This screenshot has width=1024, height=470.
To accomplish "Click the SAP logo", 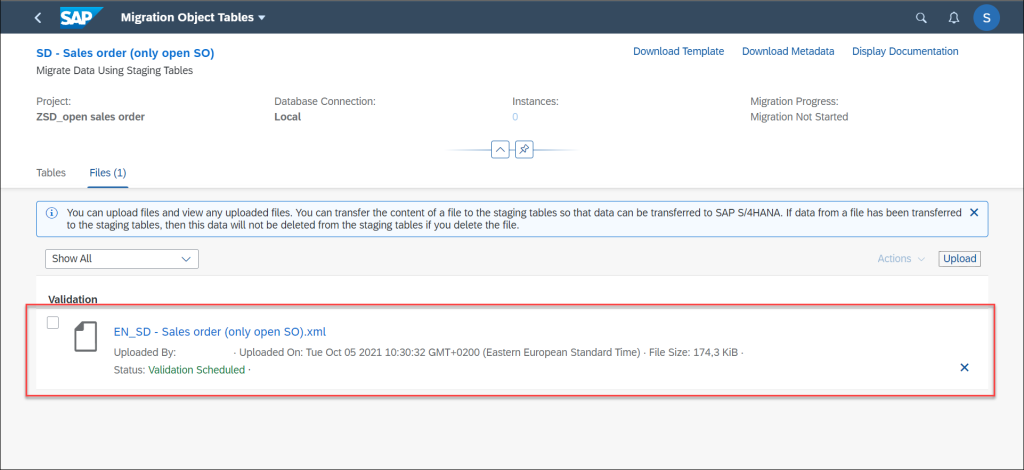I will 81,18.
